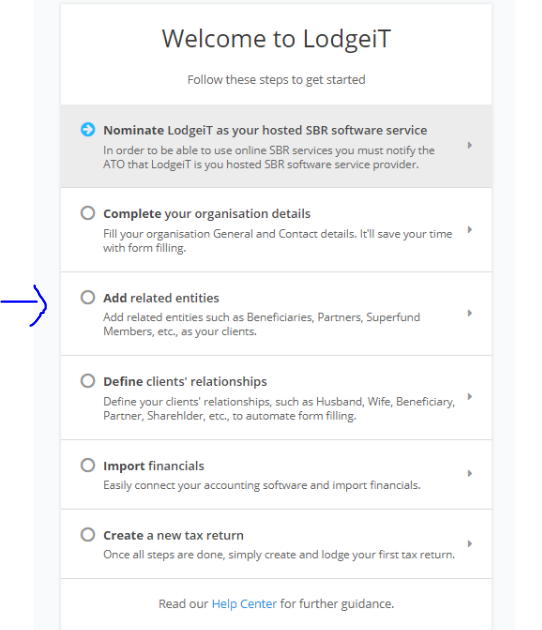
Task: Click the Create a new tax return title
Action: 173,535
